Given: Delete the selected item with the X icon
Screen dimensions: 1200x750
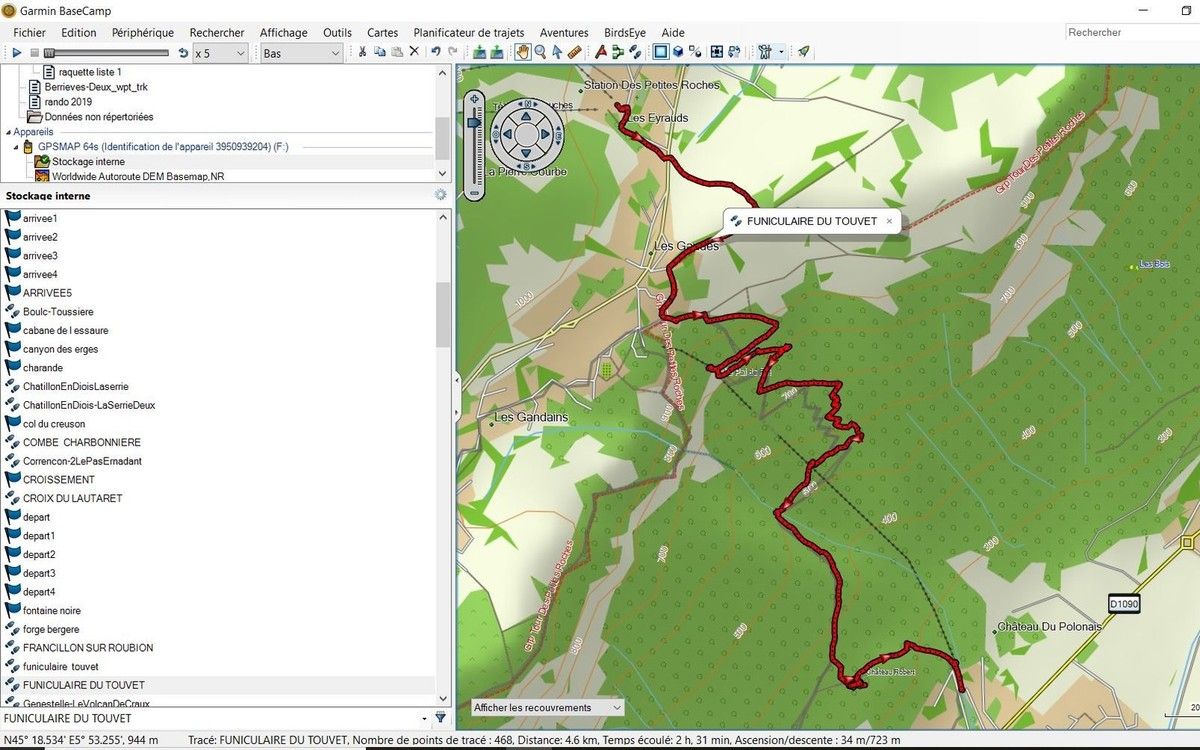Looking at the screenshot, I should click(x=414, y=52).
